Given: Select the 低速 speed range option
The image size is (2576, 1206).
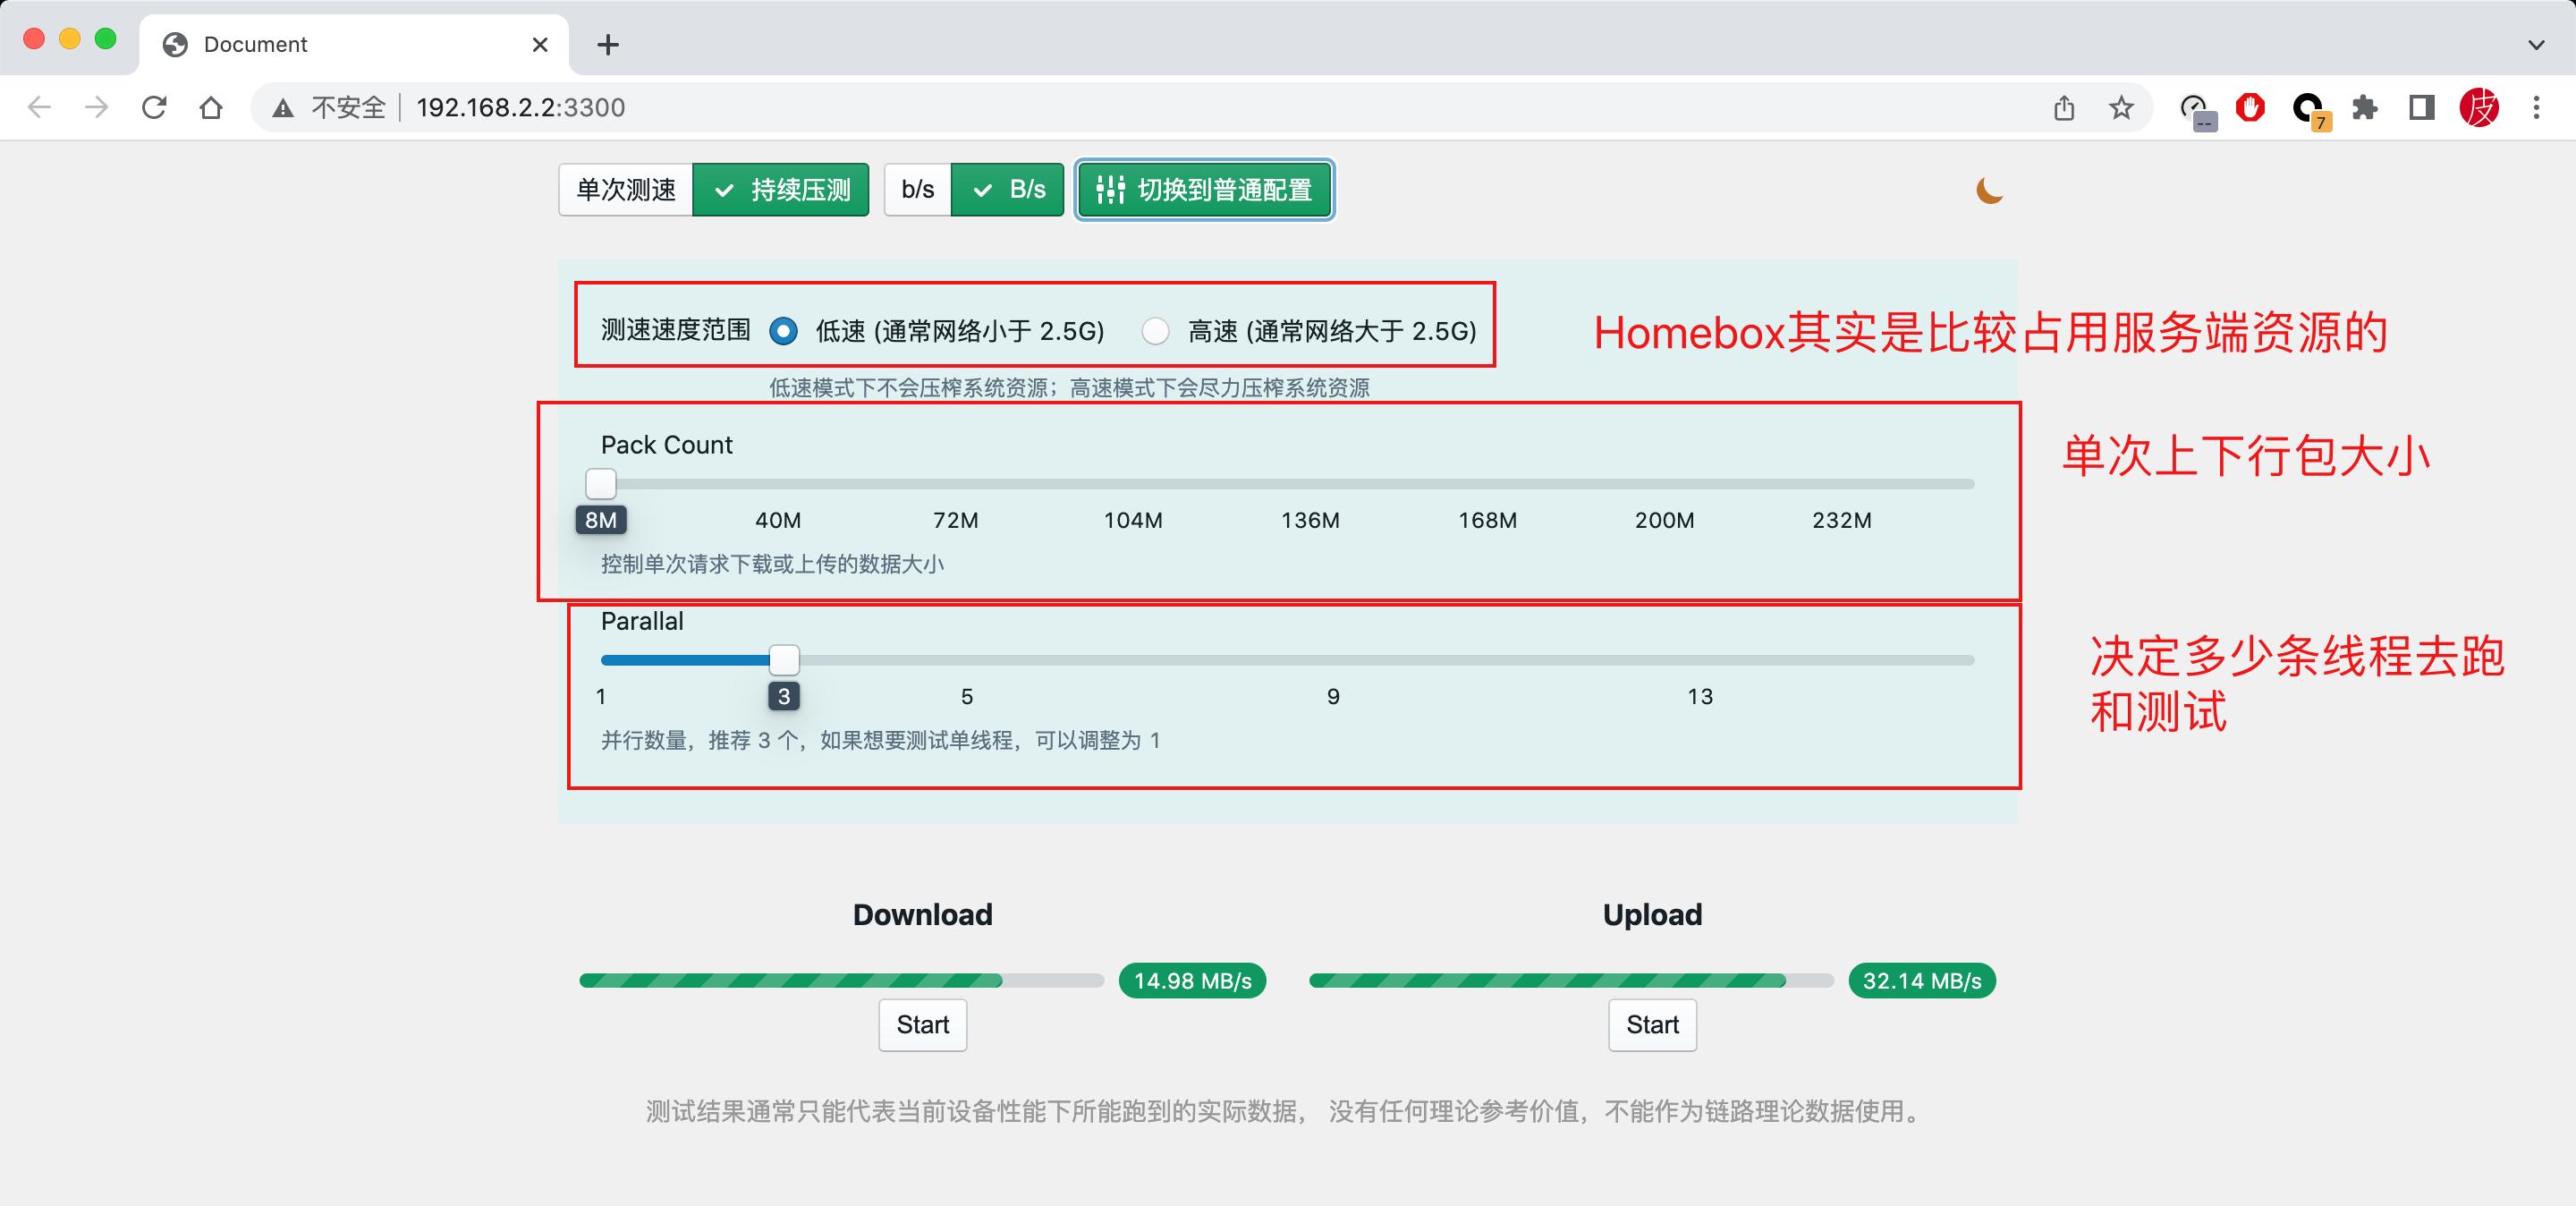Looking at the screenshot, I should coord(784,330).
